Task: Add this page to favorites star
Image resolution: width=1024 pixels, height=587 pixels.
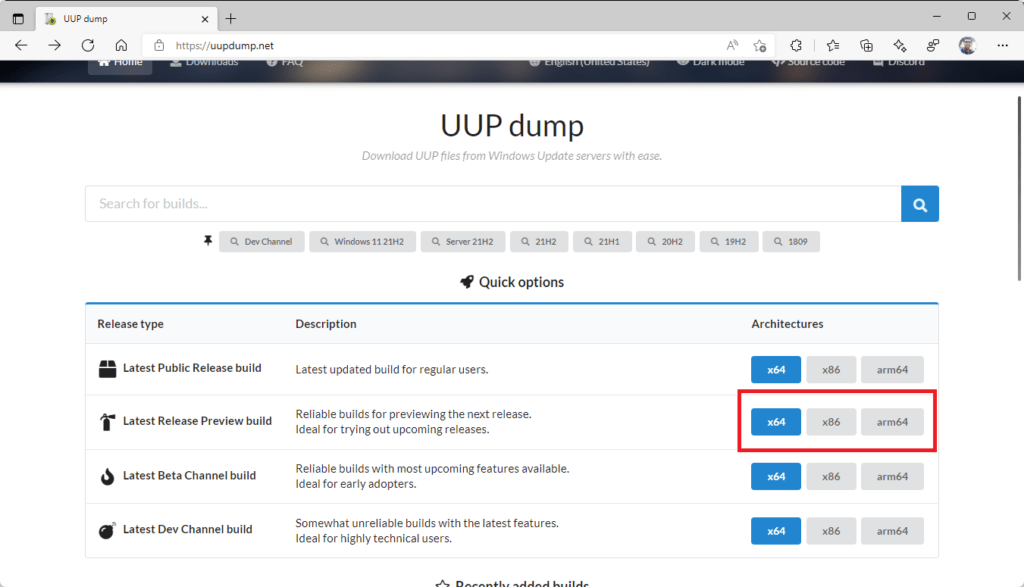Action: [760, 45]
